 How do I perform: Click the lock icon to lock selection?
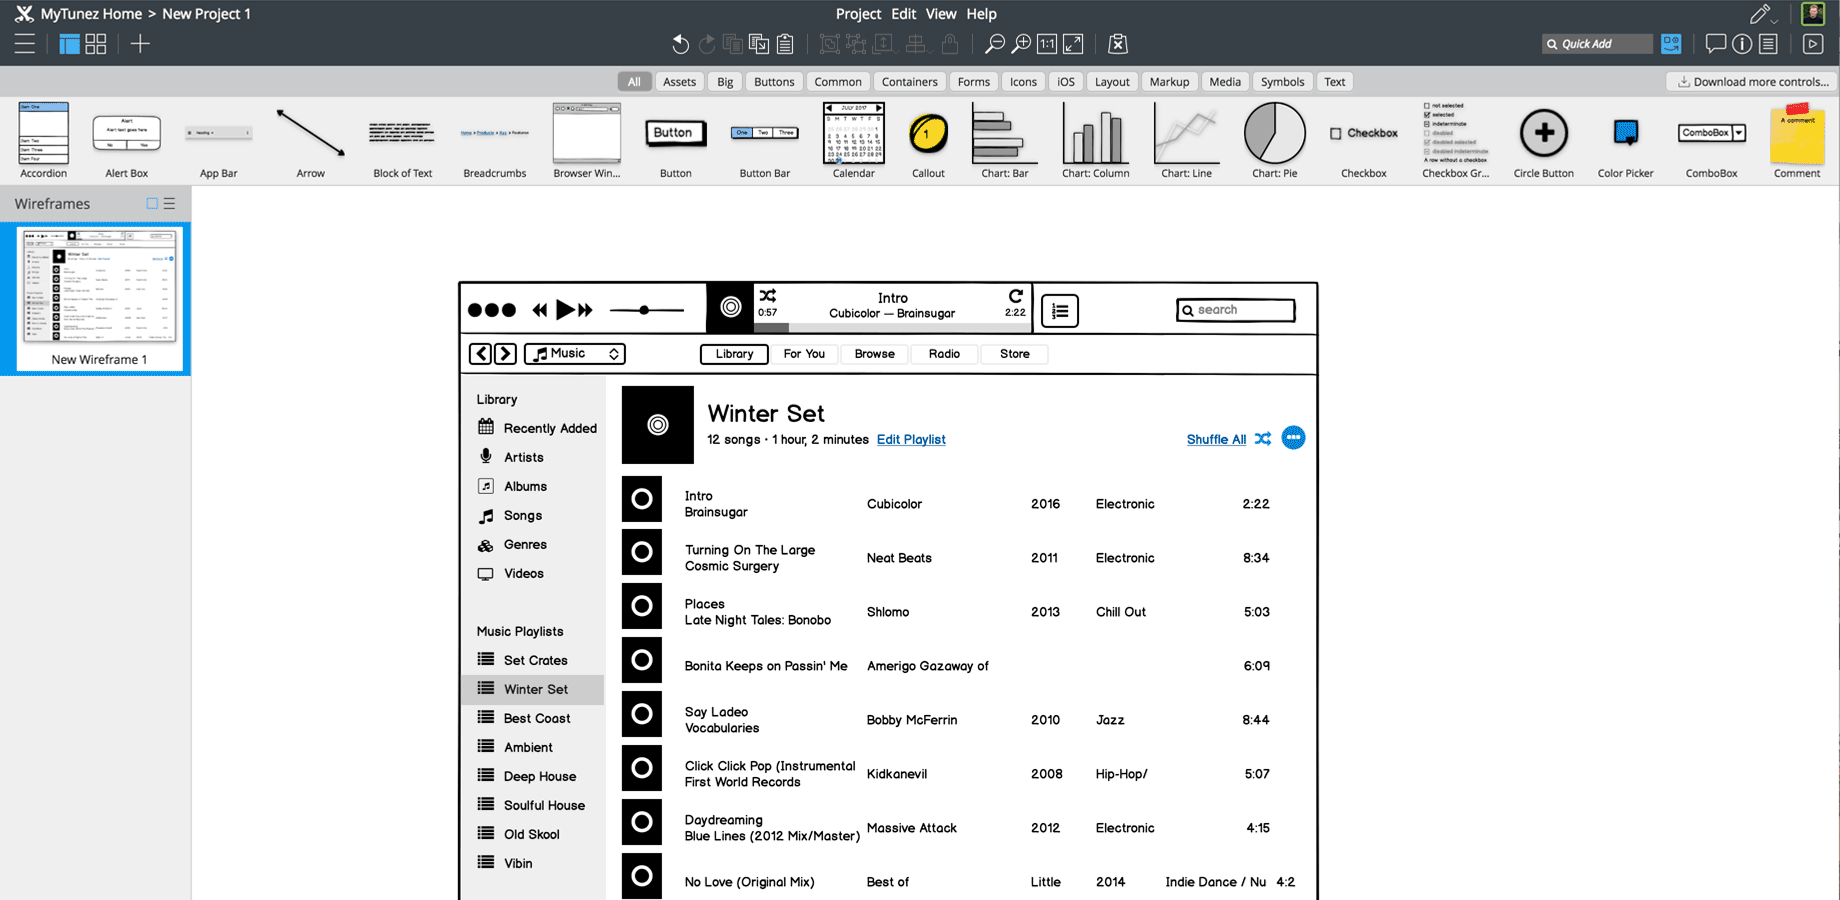tap(950, 44)
